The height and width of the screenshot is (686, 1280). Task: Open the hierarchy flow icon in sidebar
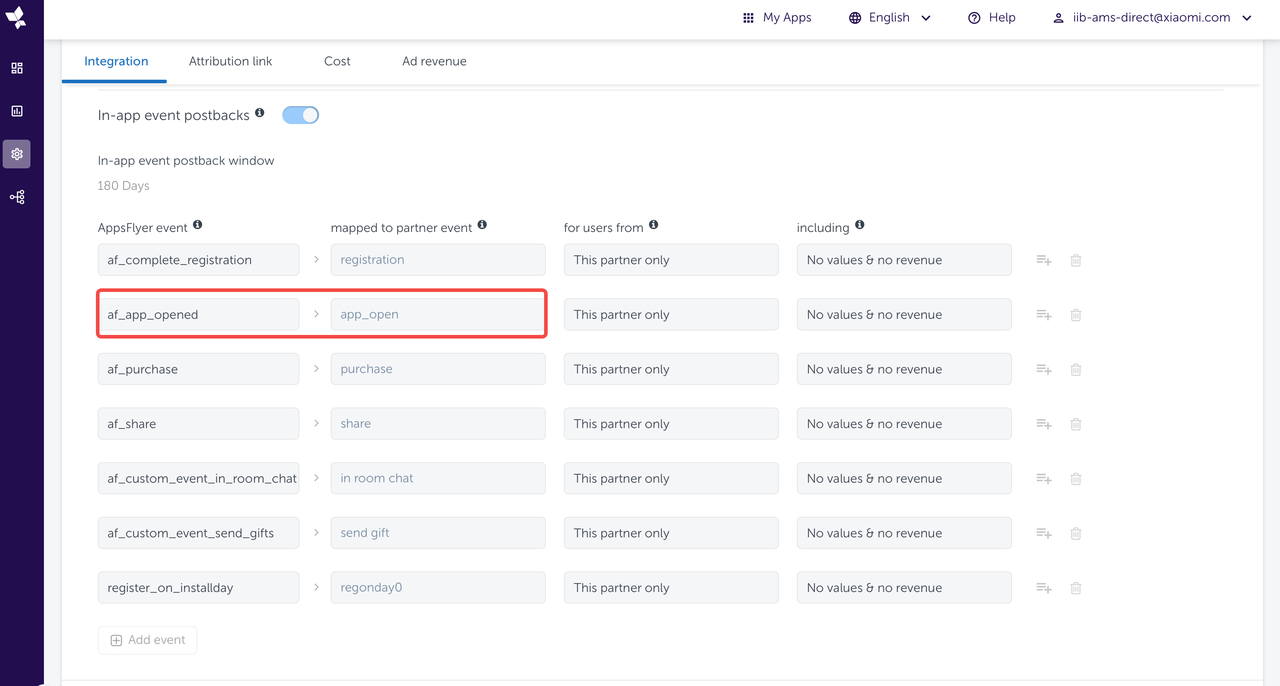[17, 197]
